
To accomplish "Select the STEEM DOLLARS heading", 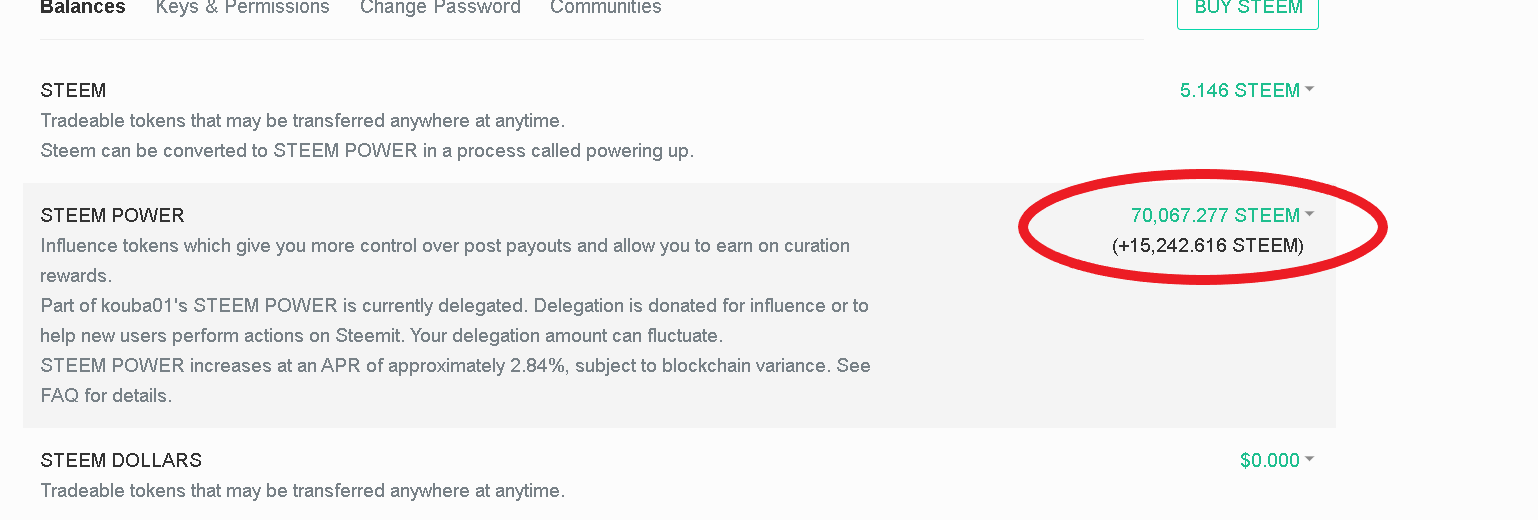I will 121,460.
